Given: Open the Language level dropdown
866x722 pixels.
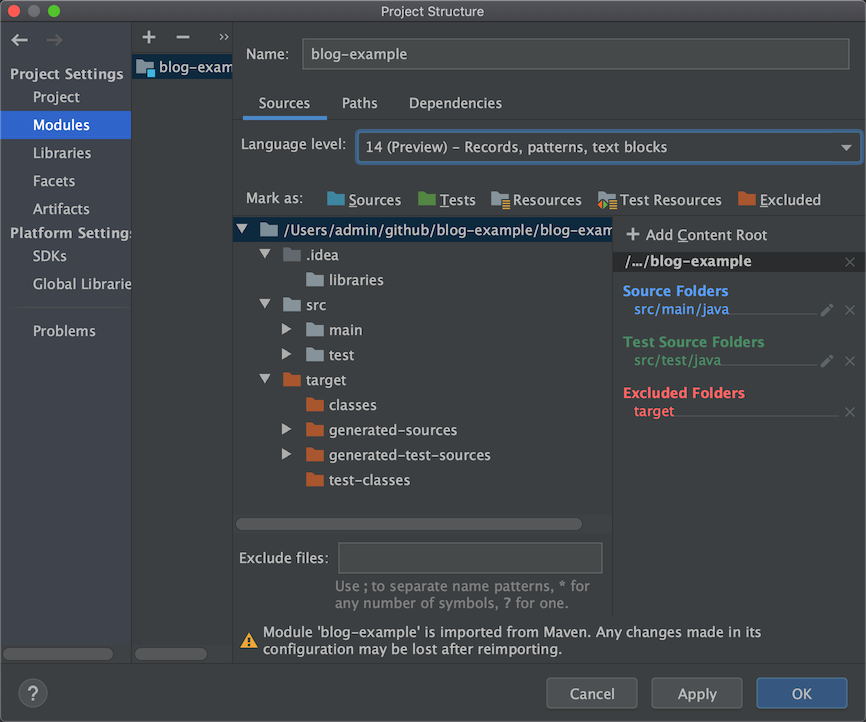Looking at the screenshot, I should (608, 147).
